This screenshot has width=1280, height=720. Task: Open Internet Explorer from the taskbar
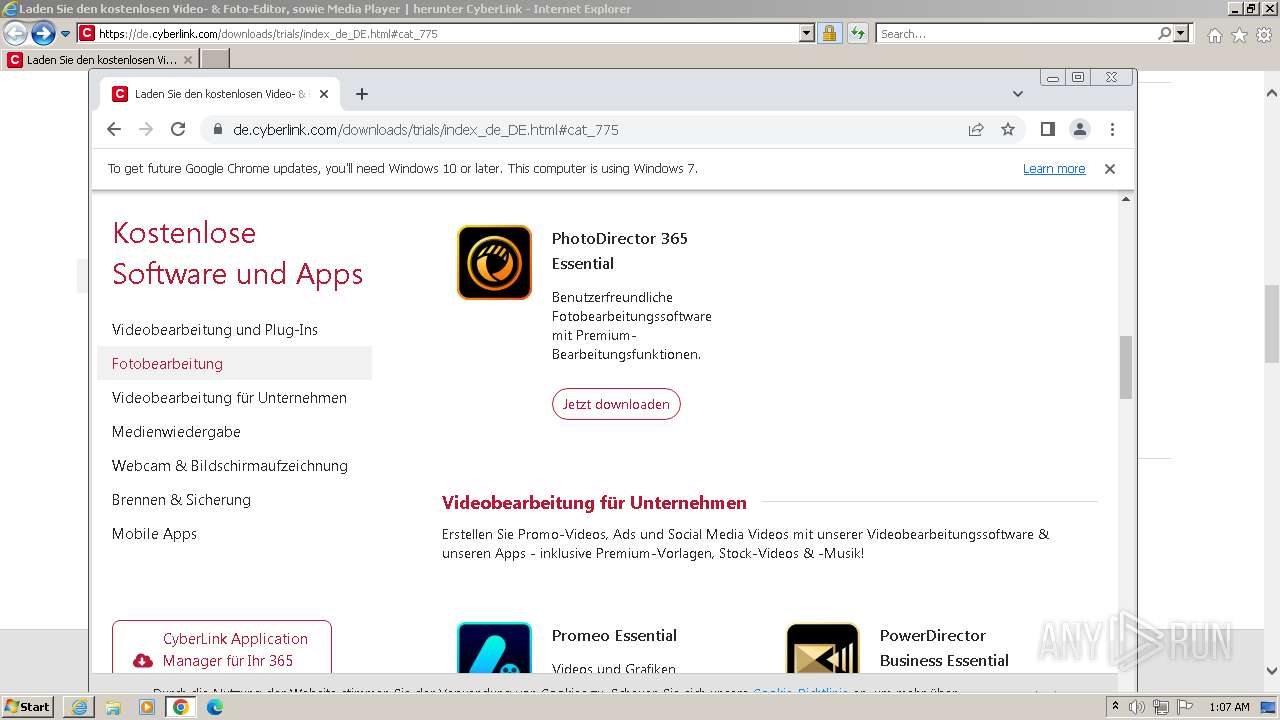click(x=79, y=707)
